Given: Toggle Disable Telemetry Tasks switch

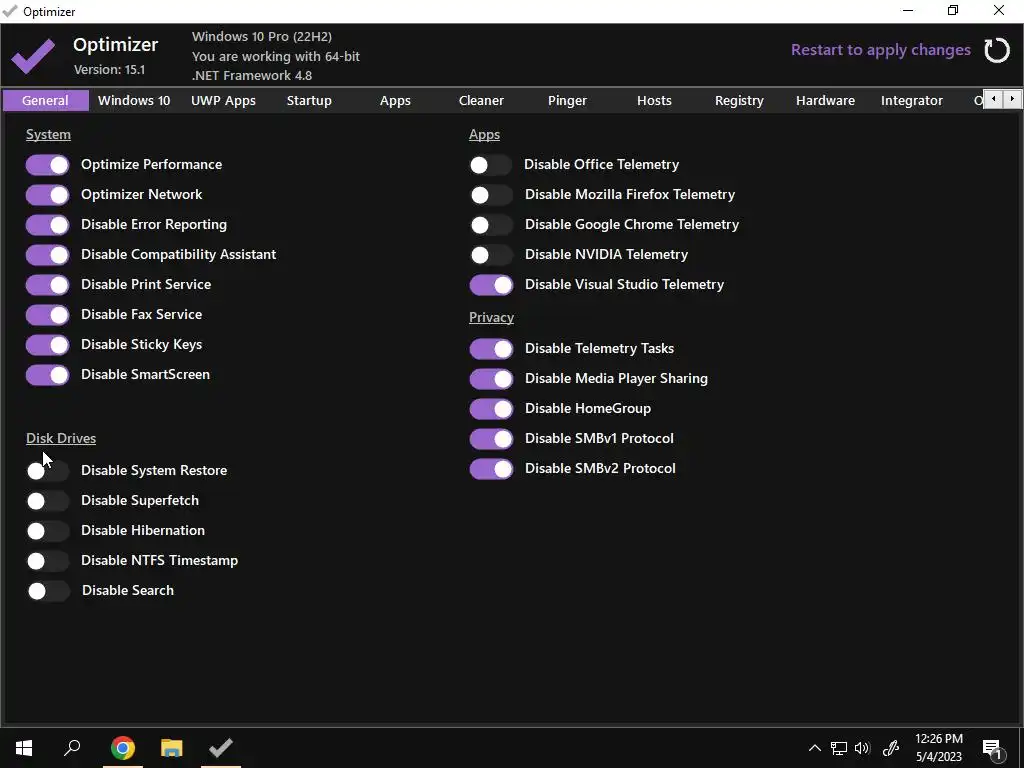Looking at the screenshot, I should pyautogui.click(x=491, y=349).
